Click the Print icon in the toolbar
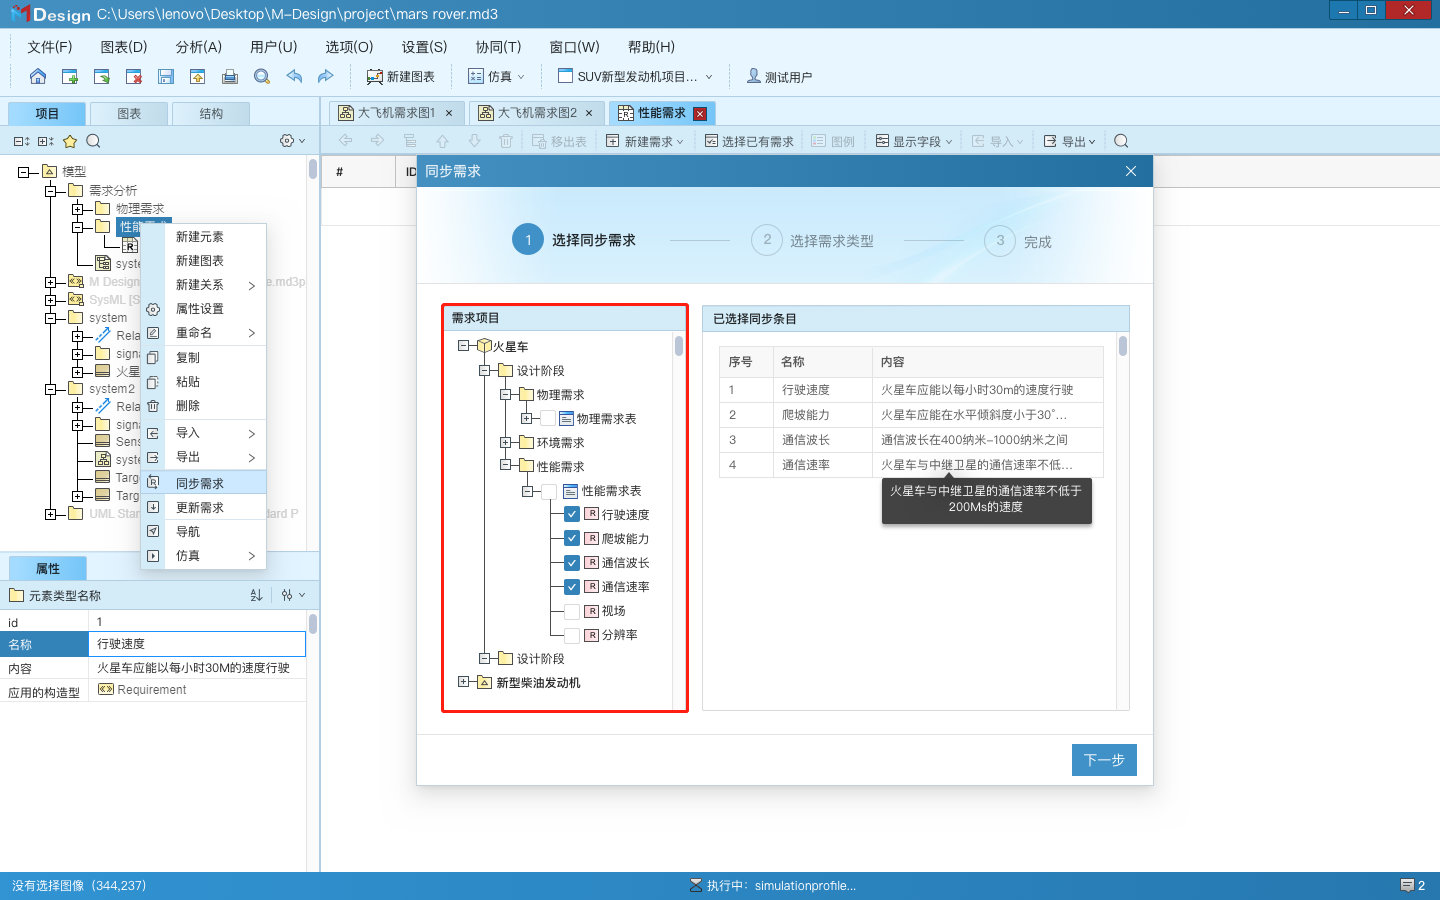This screenshot has height=900, width=1440. (230, 76)
